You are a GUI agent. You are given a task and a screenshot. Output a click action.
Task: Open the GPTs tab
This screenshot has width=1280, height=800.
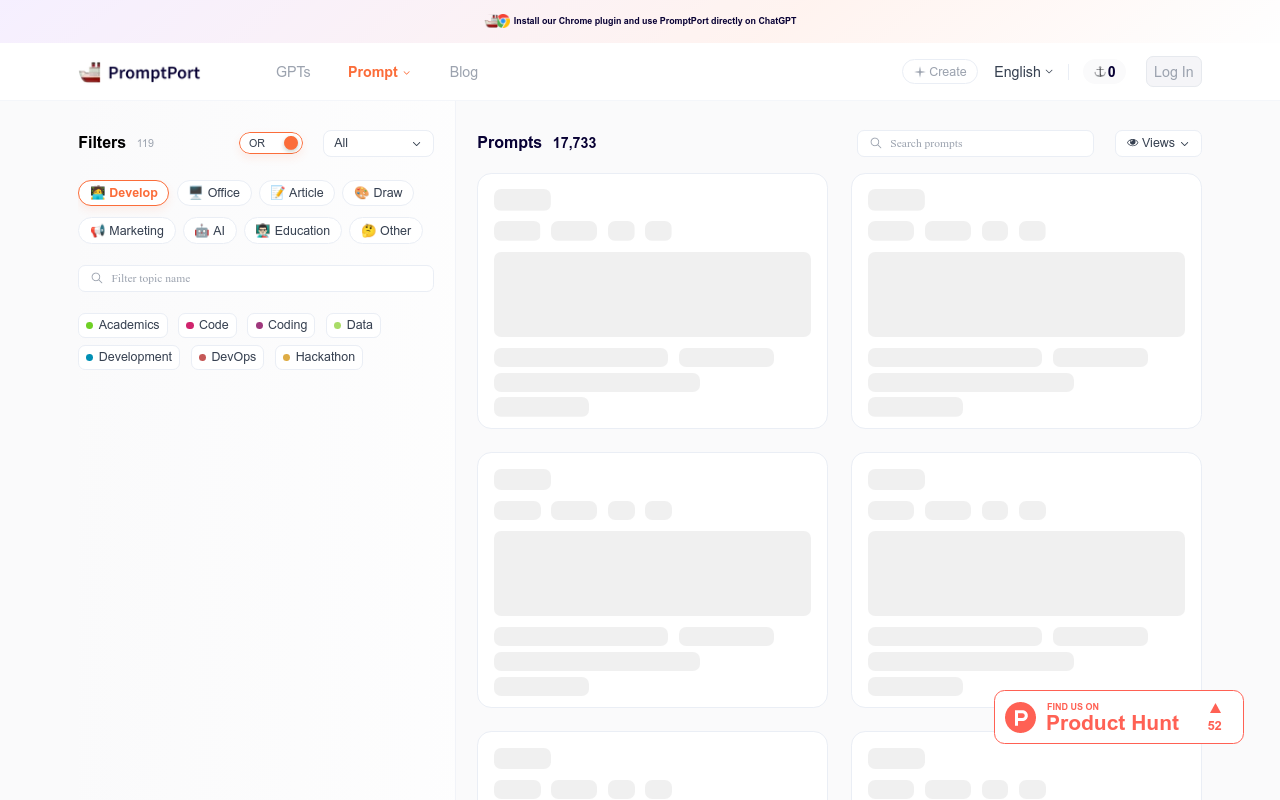point(293,72)
